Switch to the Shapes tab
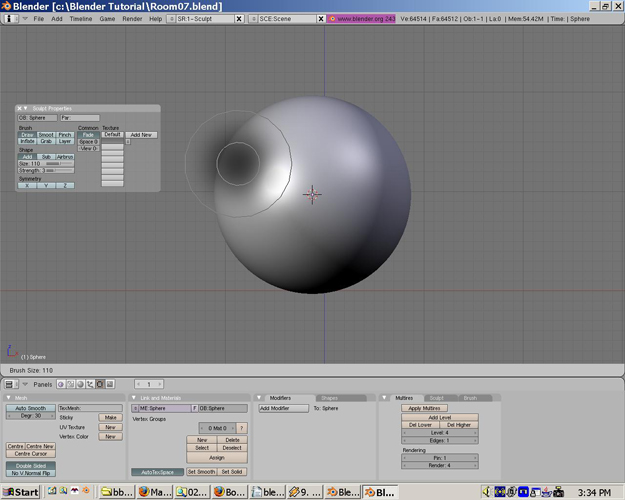Screen dimensions: 625x500 coord(329,398)
